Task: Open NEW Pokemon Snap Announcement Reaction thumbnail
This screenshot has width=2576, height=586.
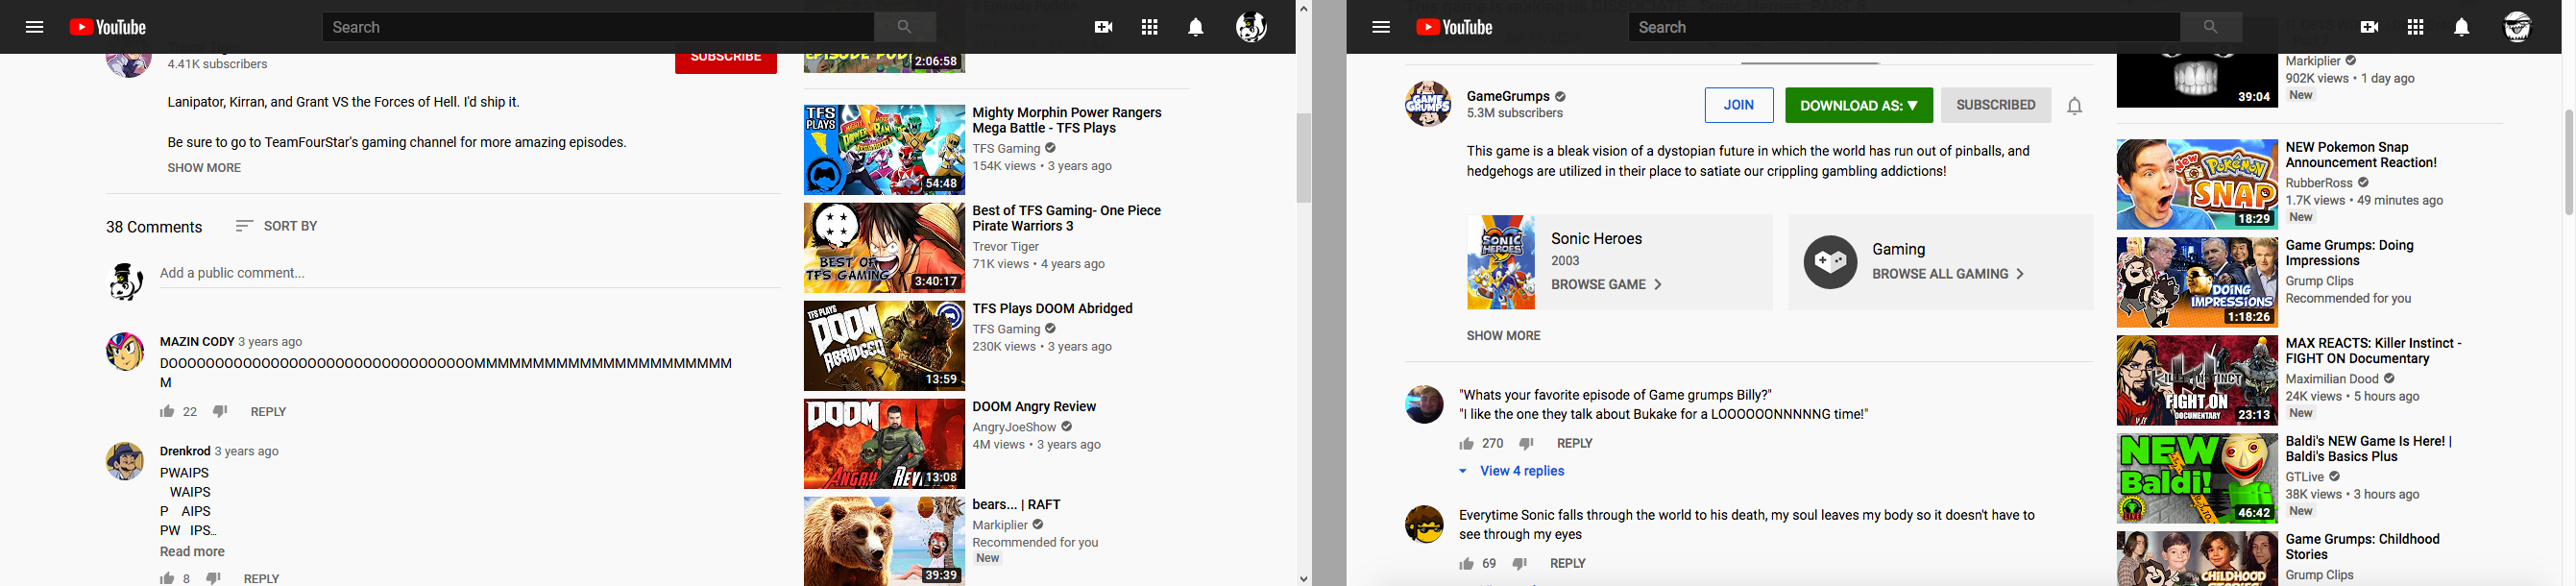Action: coord(2197,185)
